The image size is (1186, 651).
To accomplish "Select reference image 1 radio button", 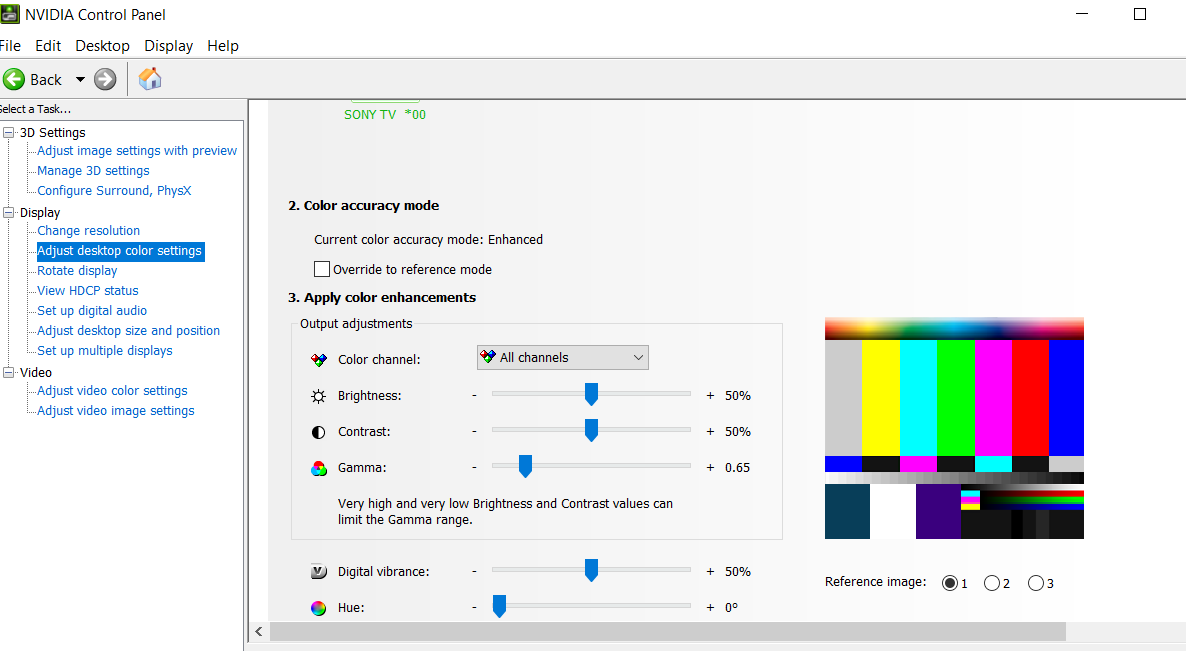I will coord(950,583).
